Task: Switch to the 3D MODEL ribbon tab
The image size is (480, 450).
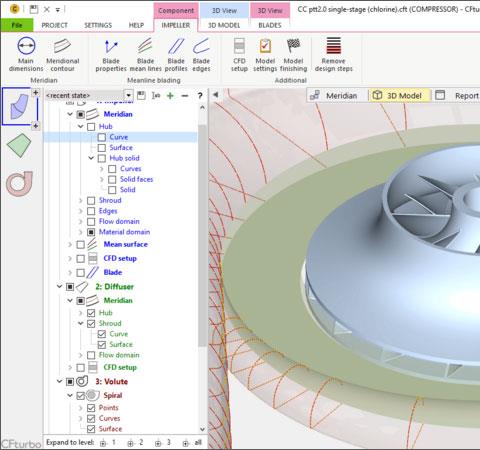Action: pyautogui.click(x=224, y=25)
